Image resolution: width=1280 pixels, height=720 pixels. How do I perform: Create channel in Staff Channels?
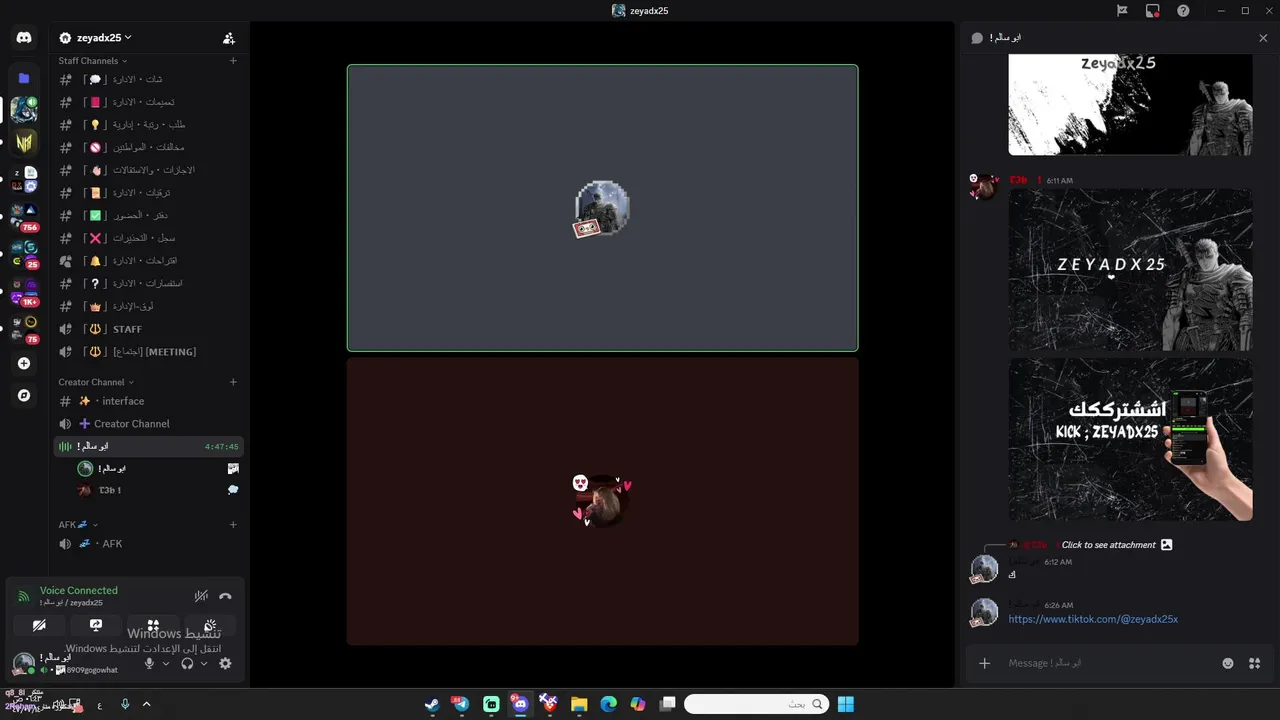pos(233,61)
